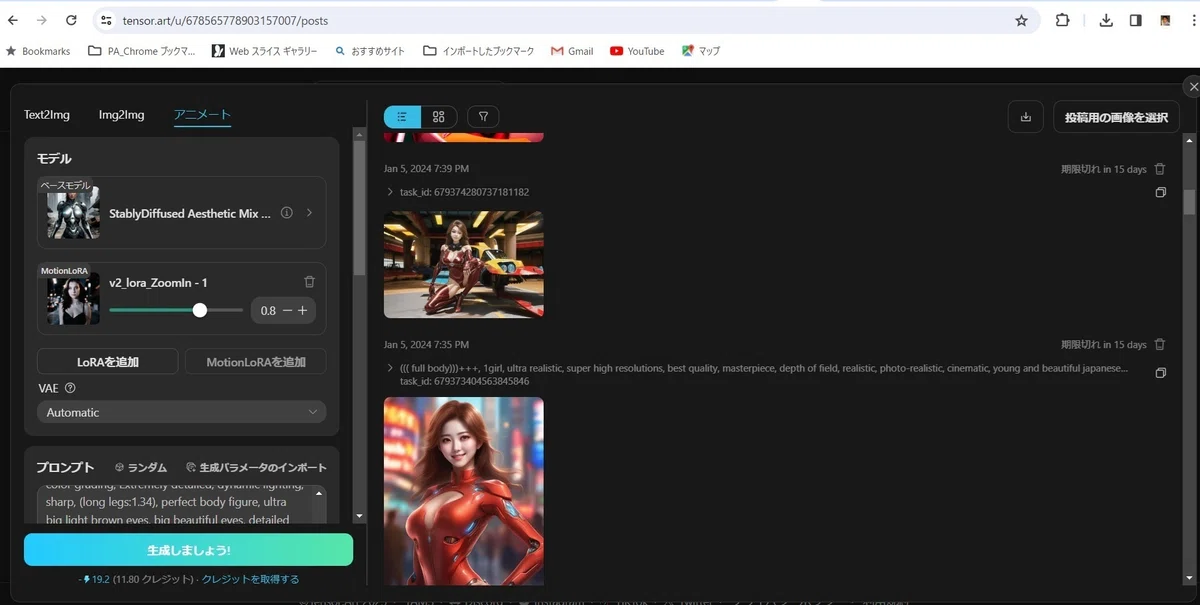Expand the full body prompt details
Image resolution: width=1200 pixels, height=605 pixels.
coord(390,368)
